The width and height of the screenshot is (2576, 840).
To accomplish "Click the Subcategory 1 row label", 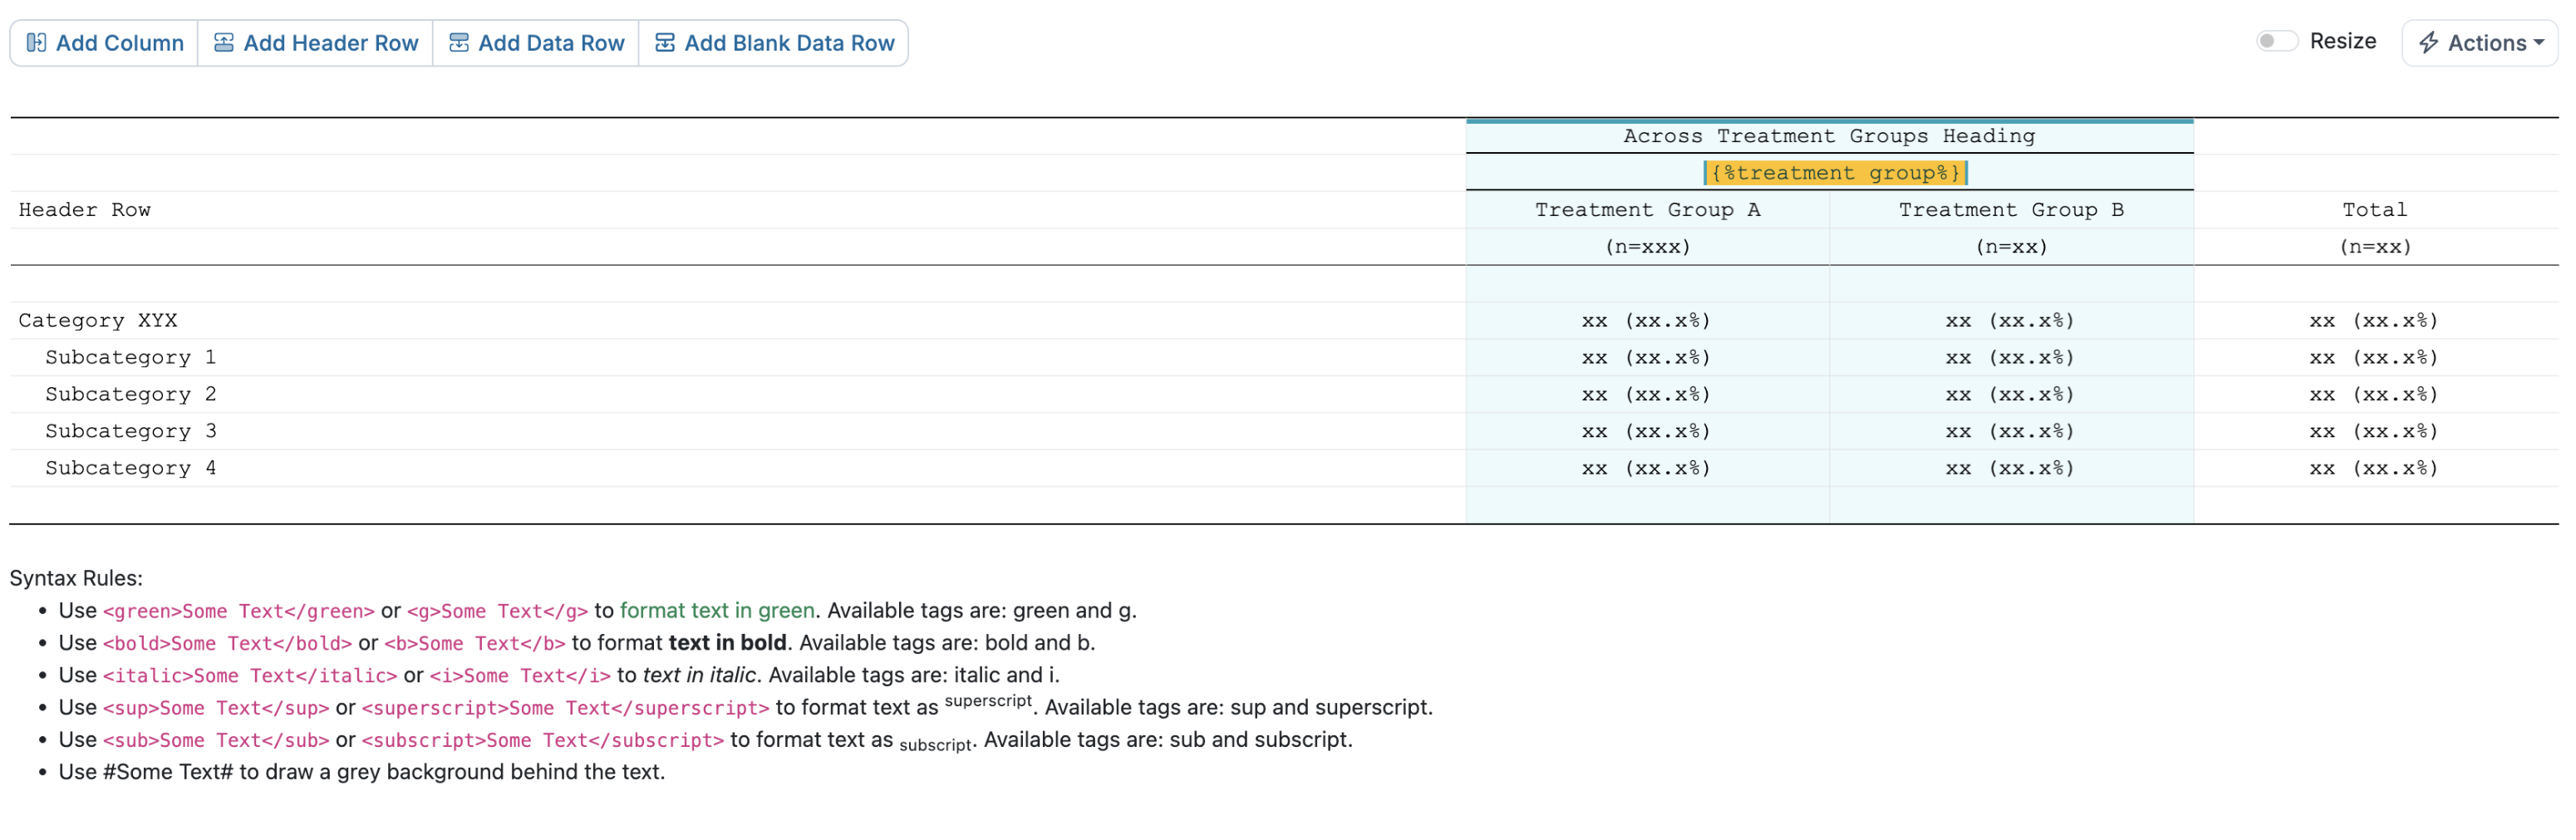I will [x=130, y=358].
